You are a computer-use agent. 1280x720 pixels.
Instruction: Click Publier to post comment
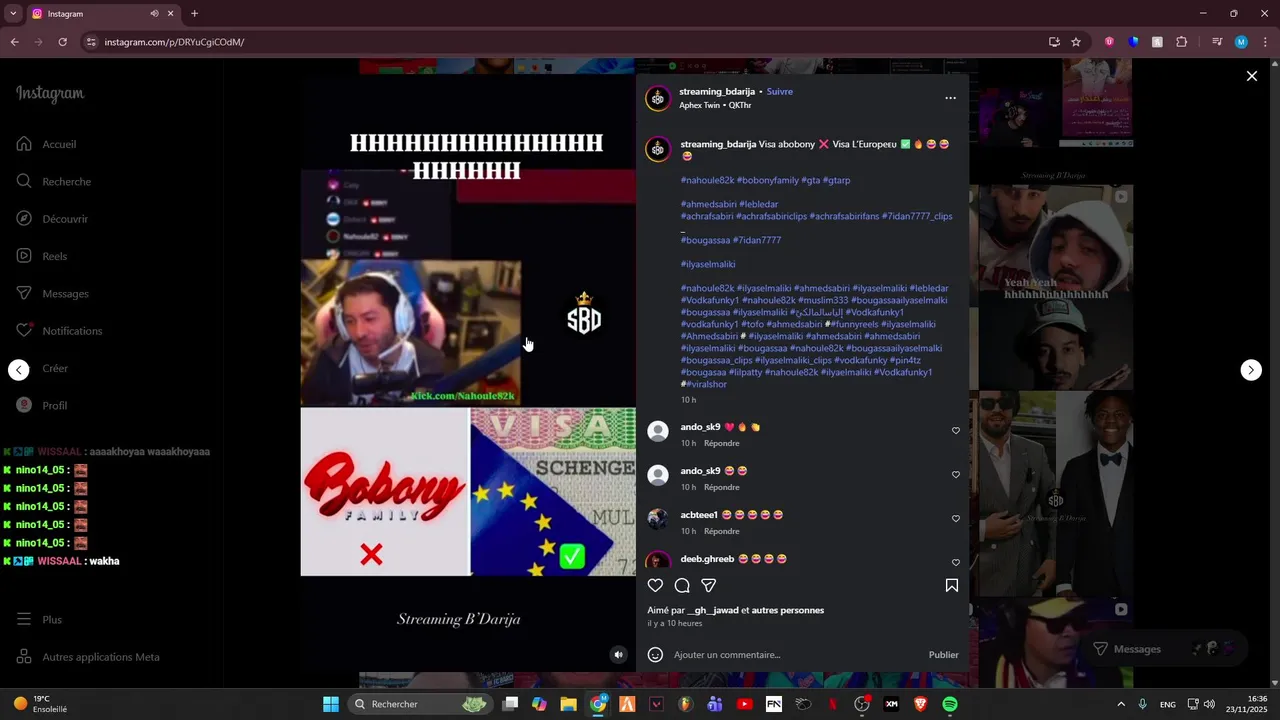[x=943, y=655]
